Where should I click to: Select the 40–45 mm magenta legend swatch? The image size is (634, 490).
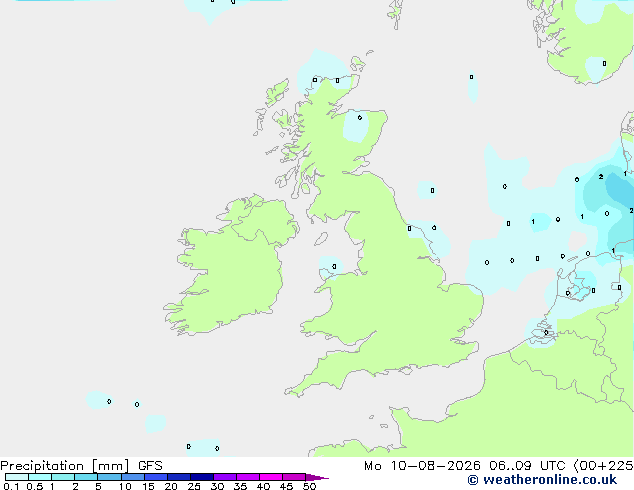[271, 477]
